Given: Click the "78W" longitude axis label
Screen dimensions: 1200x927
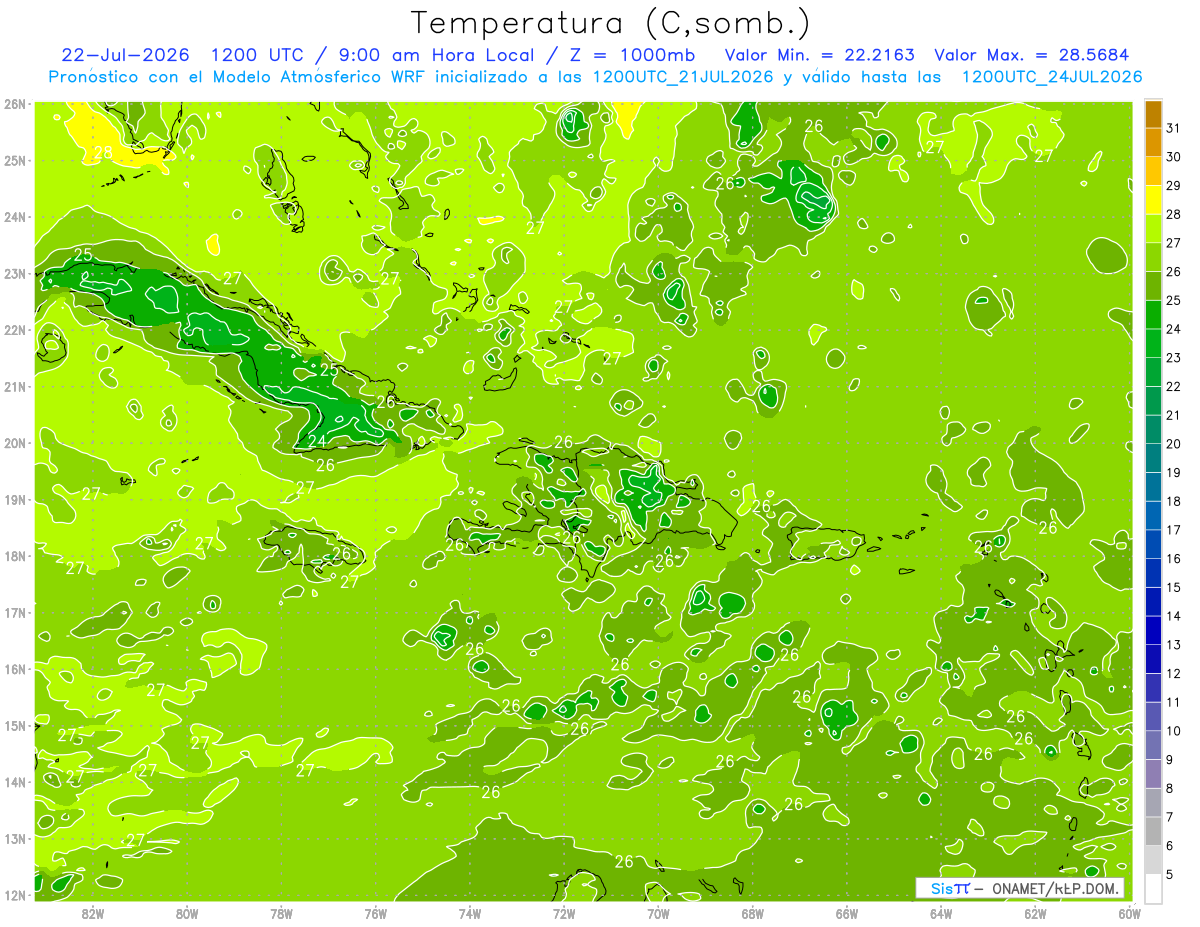Looking at the screenshot, I should (x=281, y=913).
